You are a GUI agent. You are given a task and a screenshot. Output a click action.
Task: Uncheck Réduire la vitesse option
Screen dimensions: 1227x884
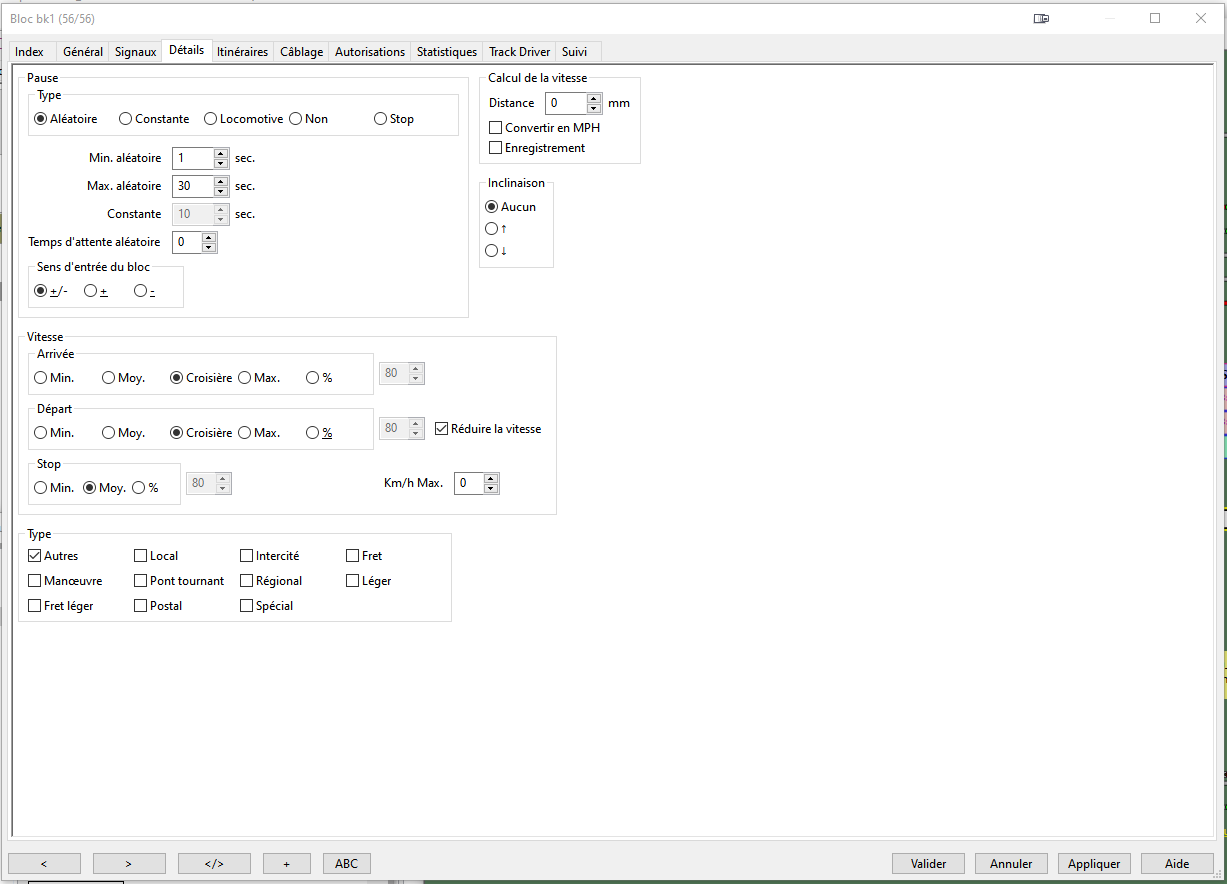[442, 429]
